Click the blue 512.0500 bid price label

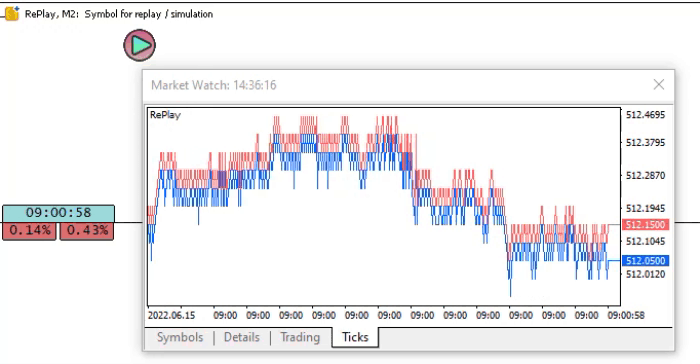point(646,260)
